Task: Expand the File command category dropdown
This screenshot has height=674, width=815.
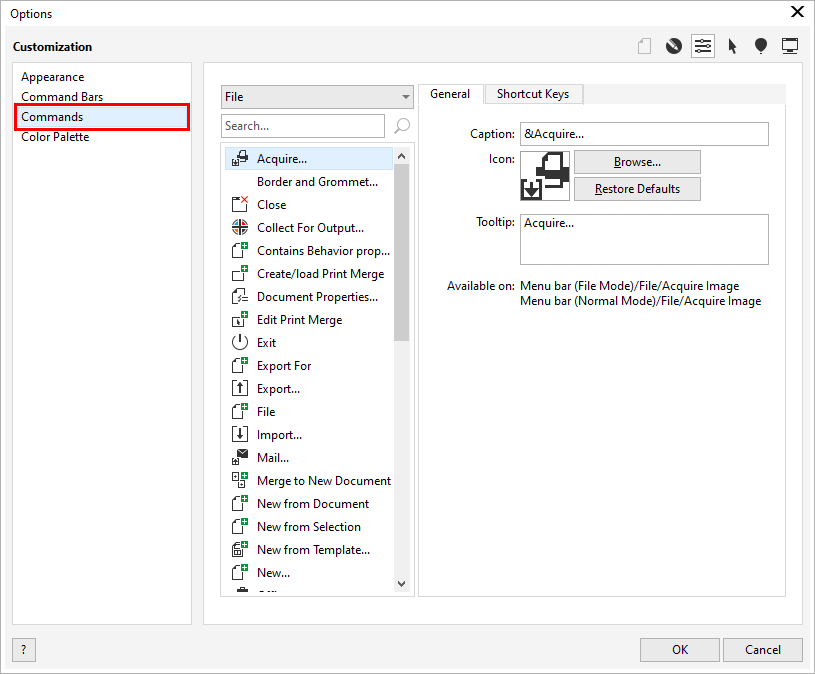Action: [317, 97]
